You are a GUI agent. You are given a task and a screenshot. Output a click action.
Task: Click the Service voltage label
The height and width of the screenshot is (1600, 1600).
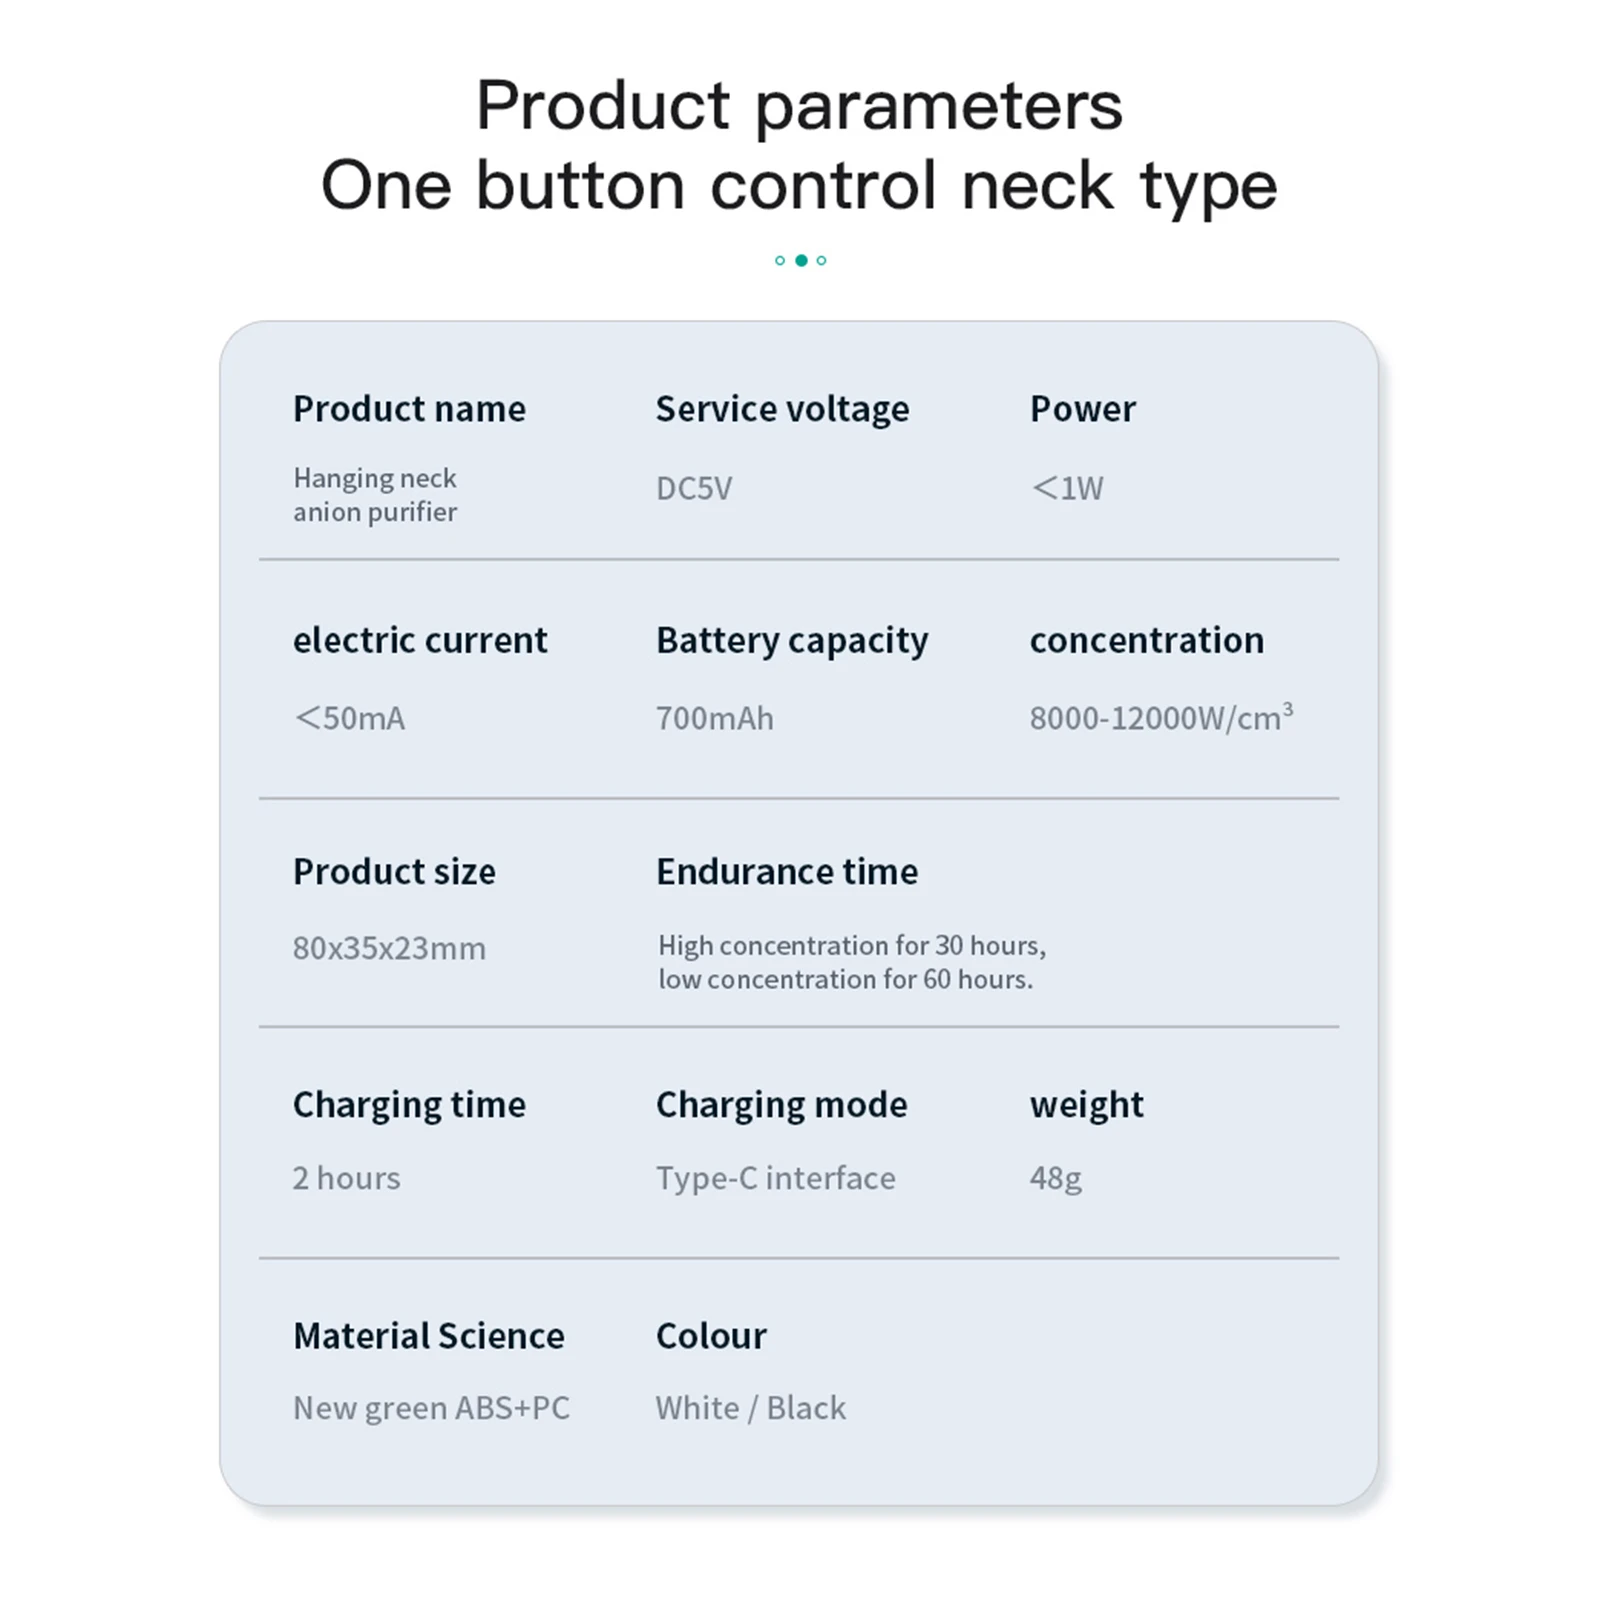coord(782,409)
